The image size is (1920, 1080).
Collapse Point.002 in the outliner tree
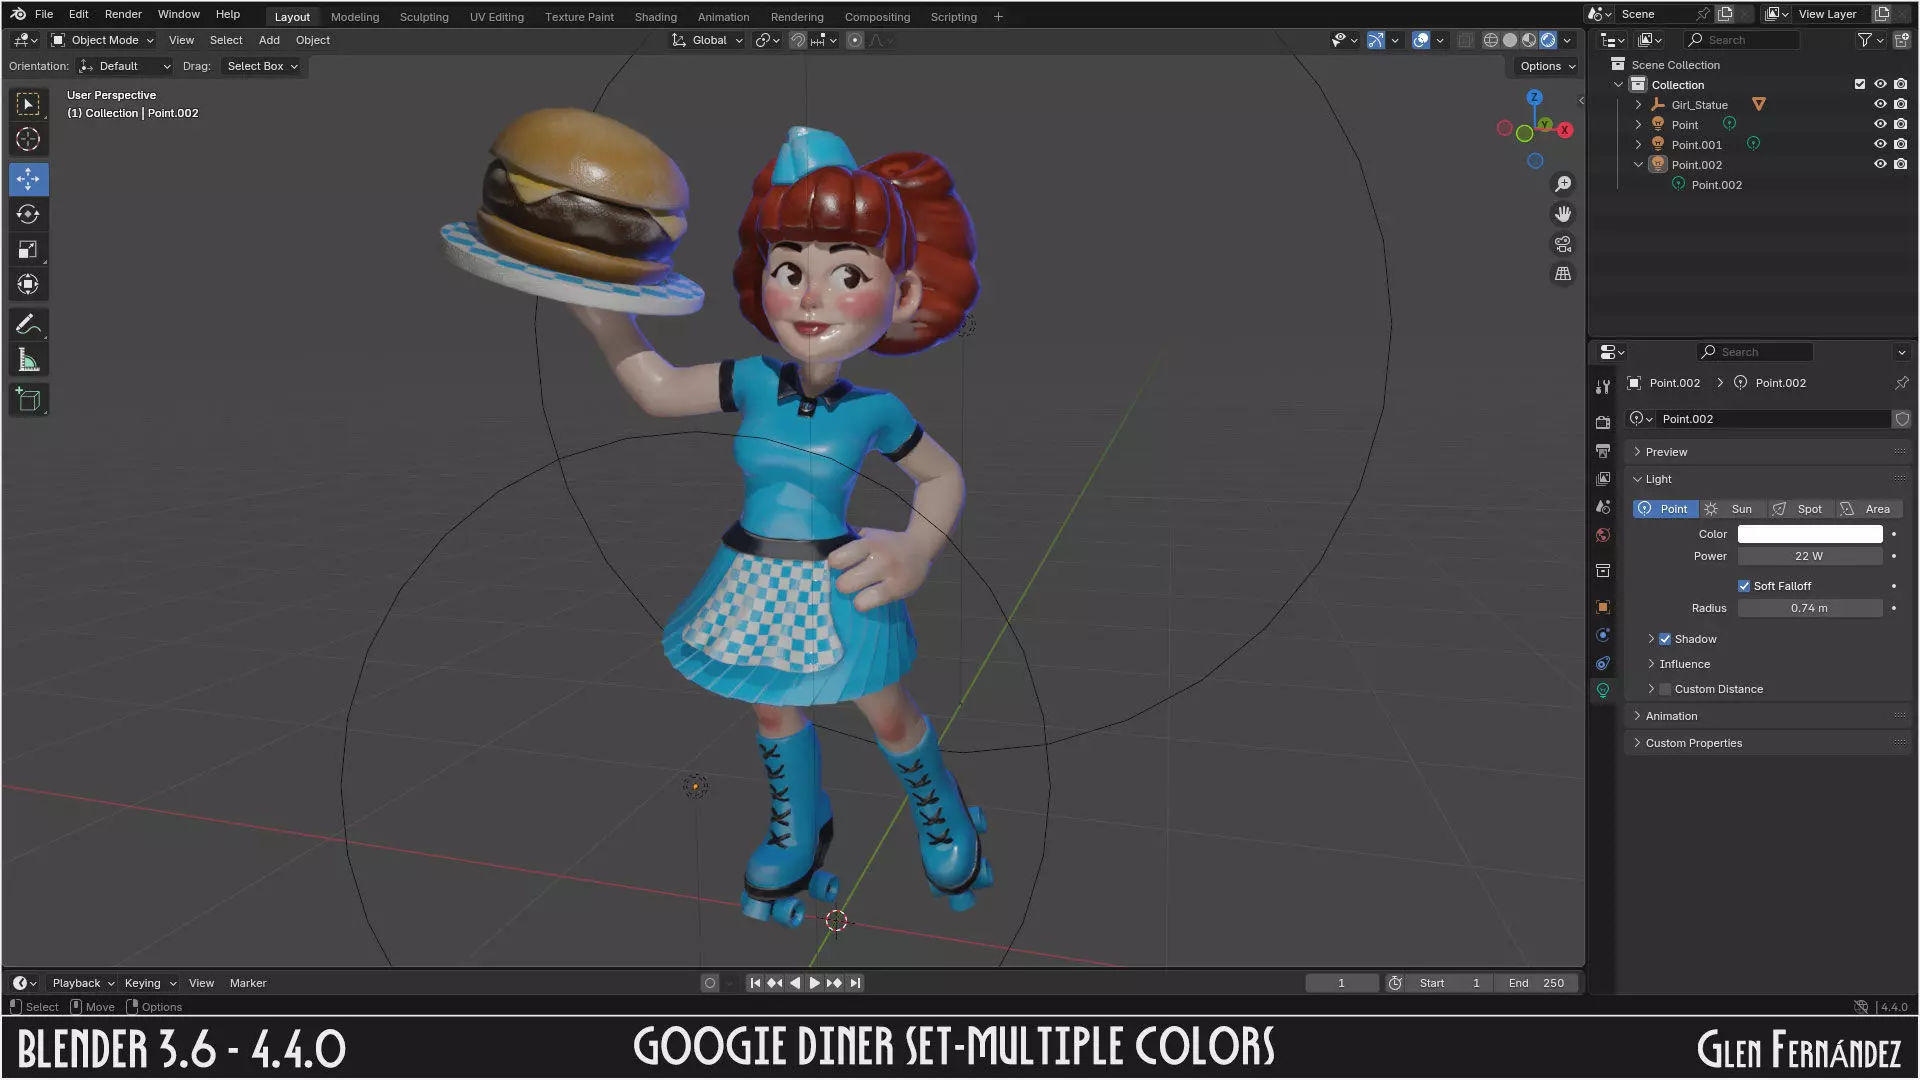(1639, 165)
